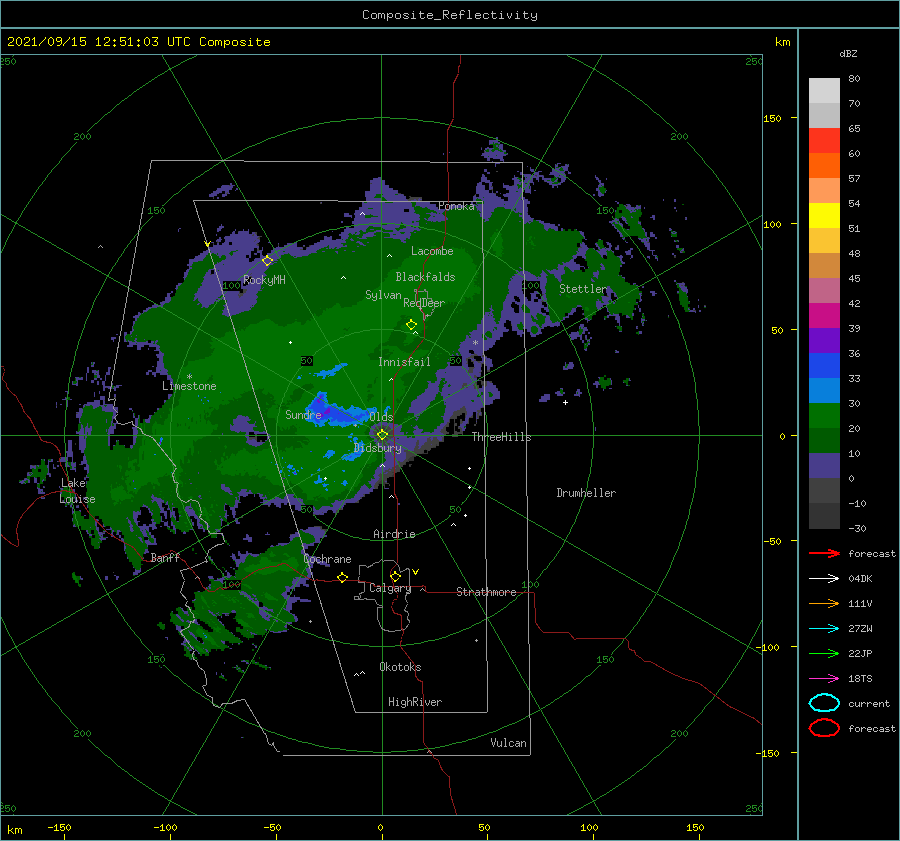The width and height of the screenshot is (900, 841).
Task: Click the Lake Louise label
Action: pyautogui.click(x=77, y=491)
